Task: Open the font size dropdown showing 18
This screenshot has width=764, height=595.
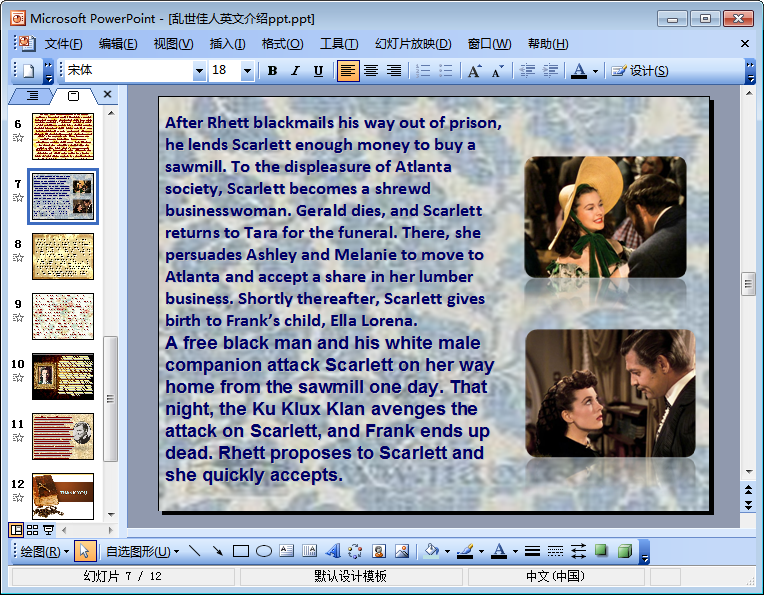Action: (248, 71)
